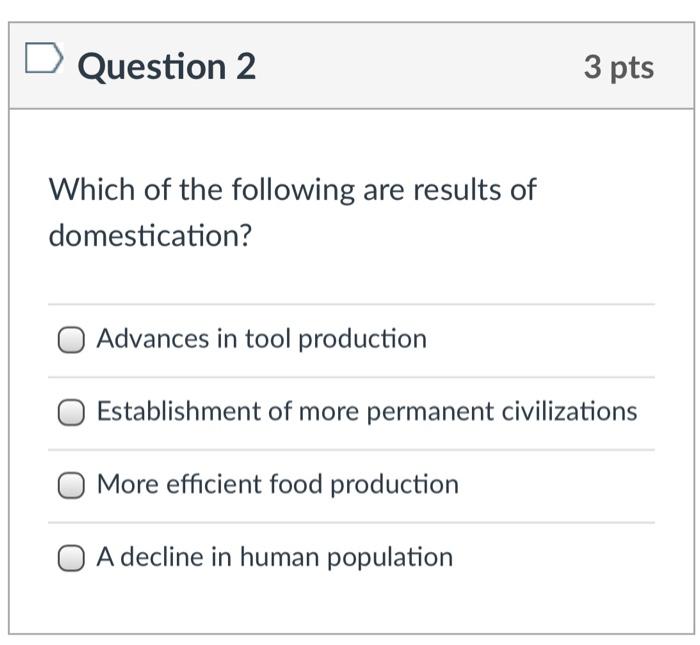
Task: Click 'A decline in human population' answer label
Action: (x=274, y=557)
